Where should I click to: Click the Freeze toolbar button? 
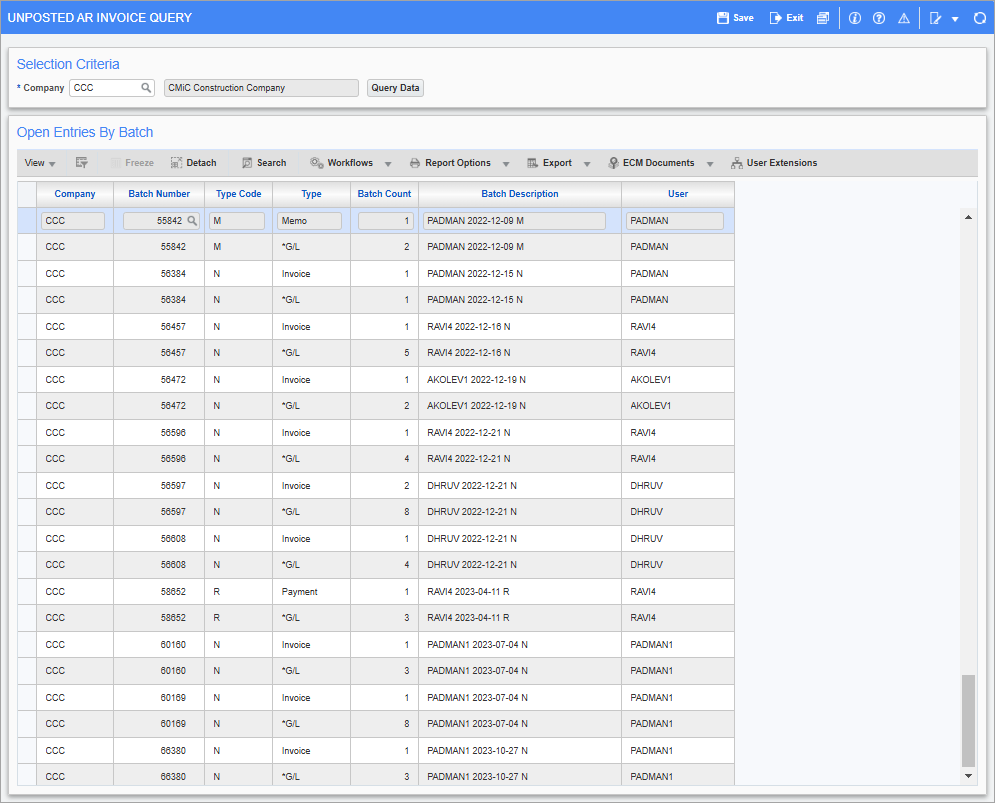(x=134, y=162)
